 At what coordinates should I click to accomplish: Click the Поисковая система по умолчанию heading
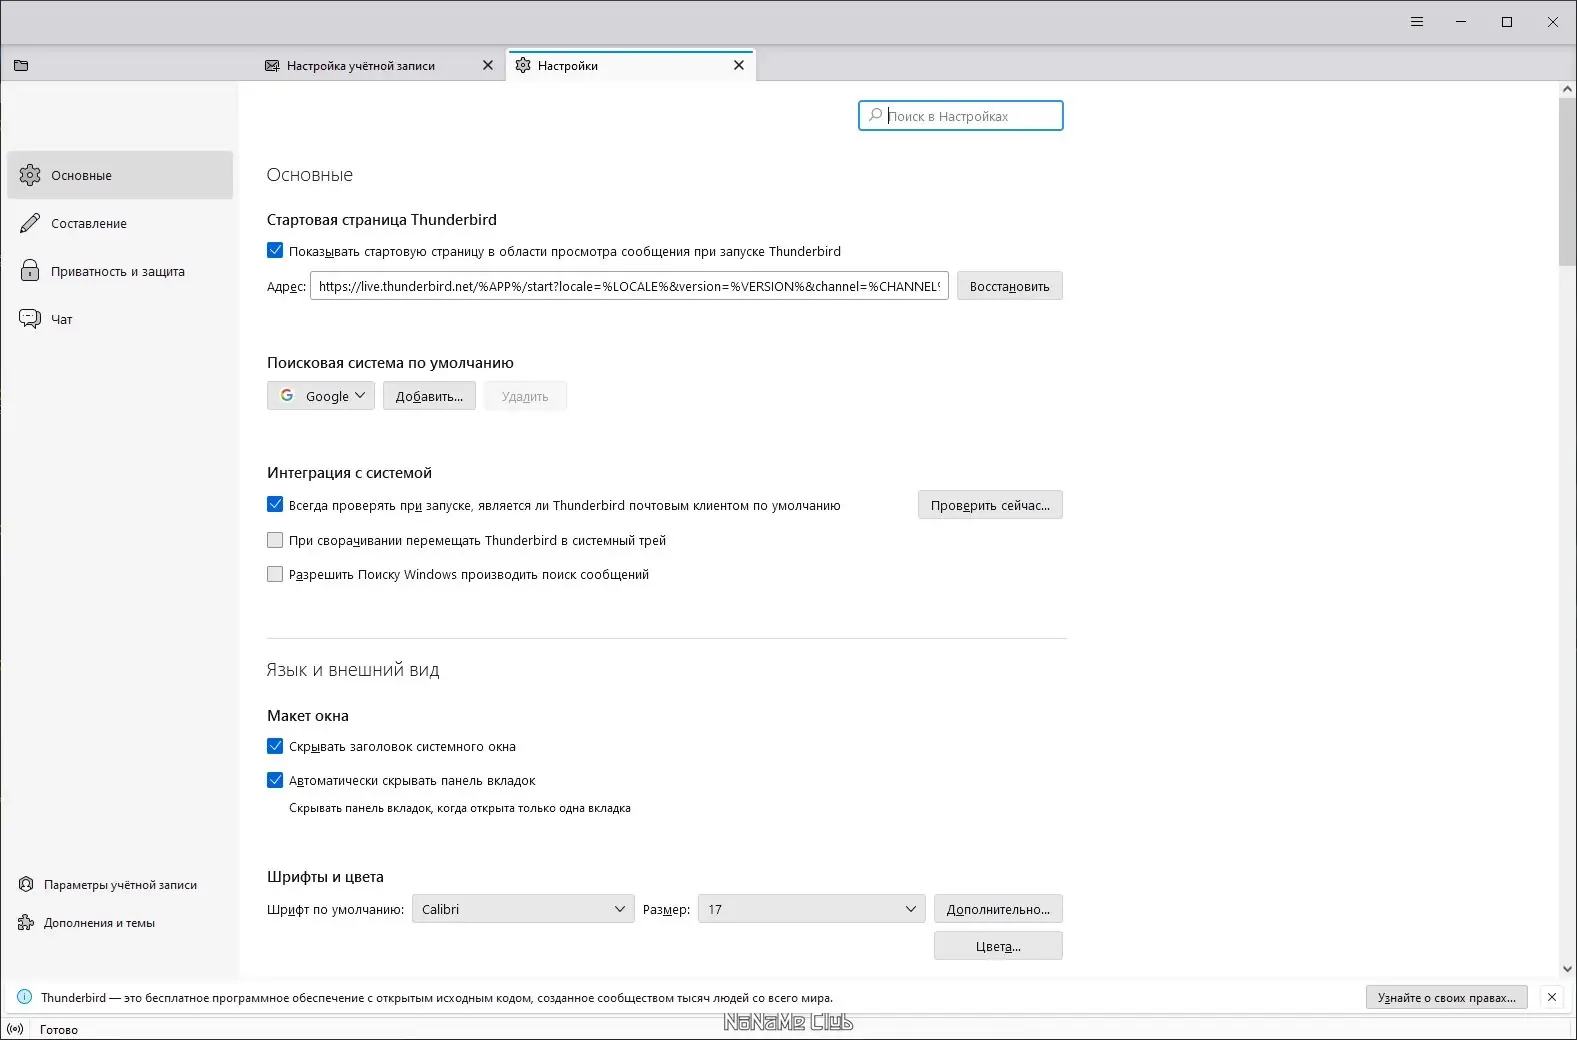(x=390, y=363)
